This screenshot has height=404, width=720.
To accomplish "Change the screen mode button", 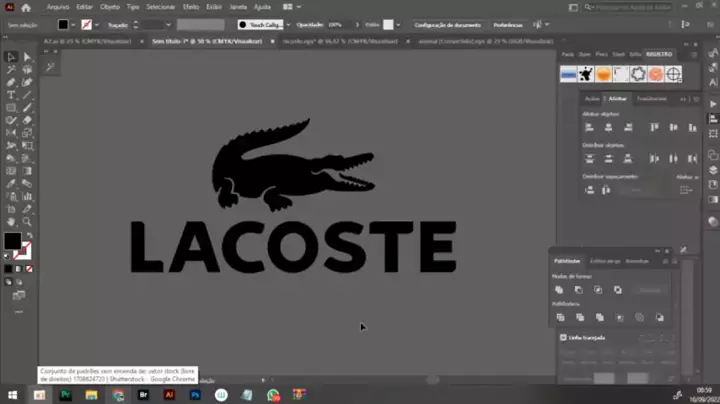I will (19, 295).
